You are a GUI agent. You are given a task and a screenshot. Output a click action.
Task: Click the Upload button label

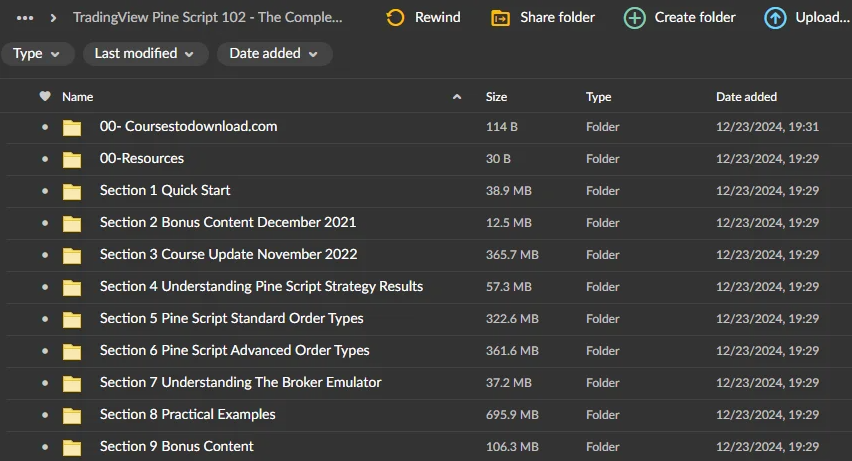pos(822,17)
